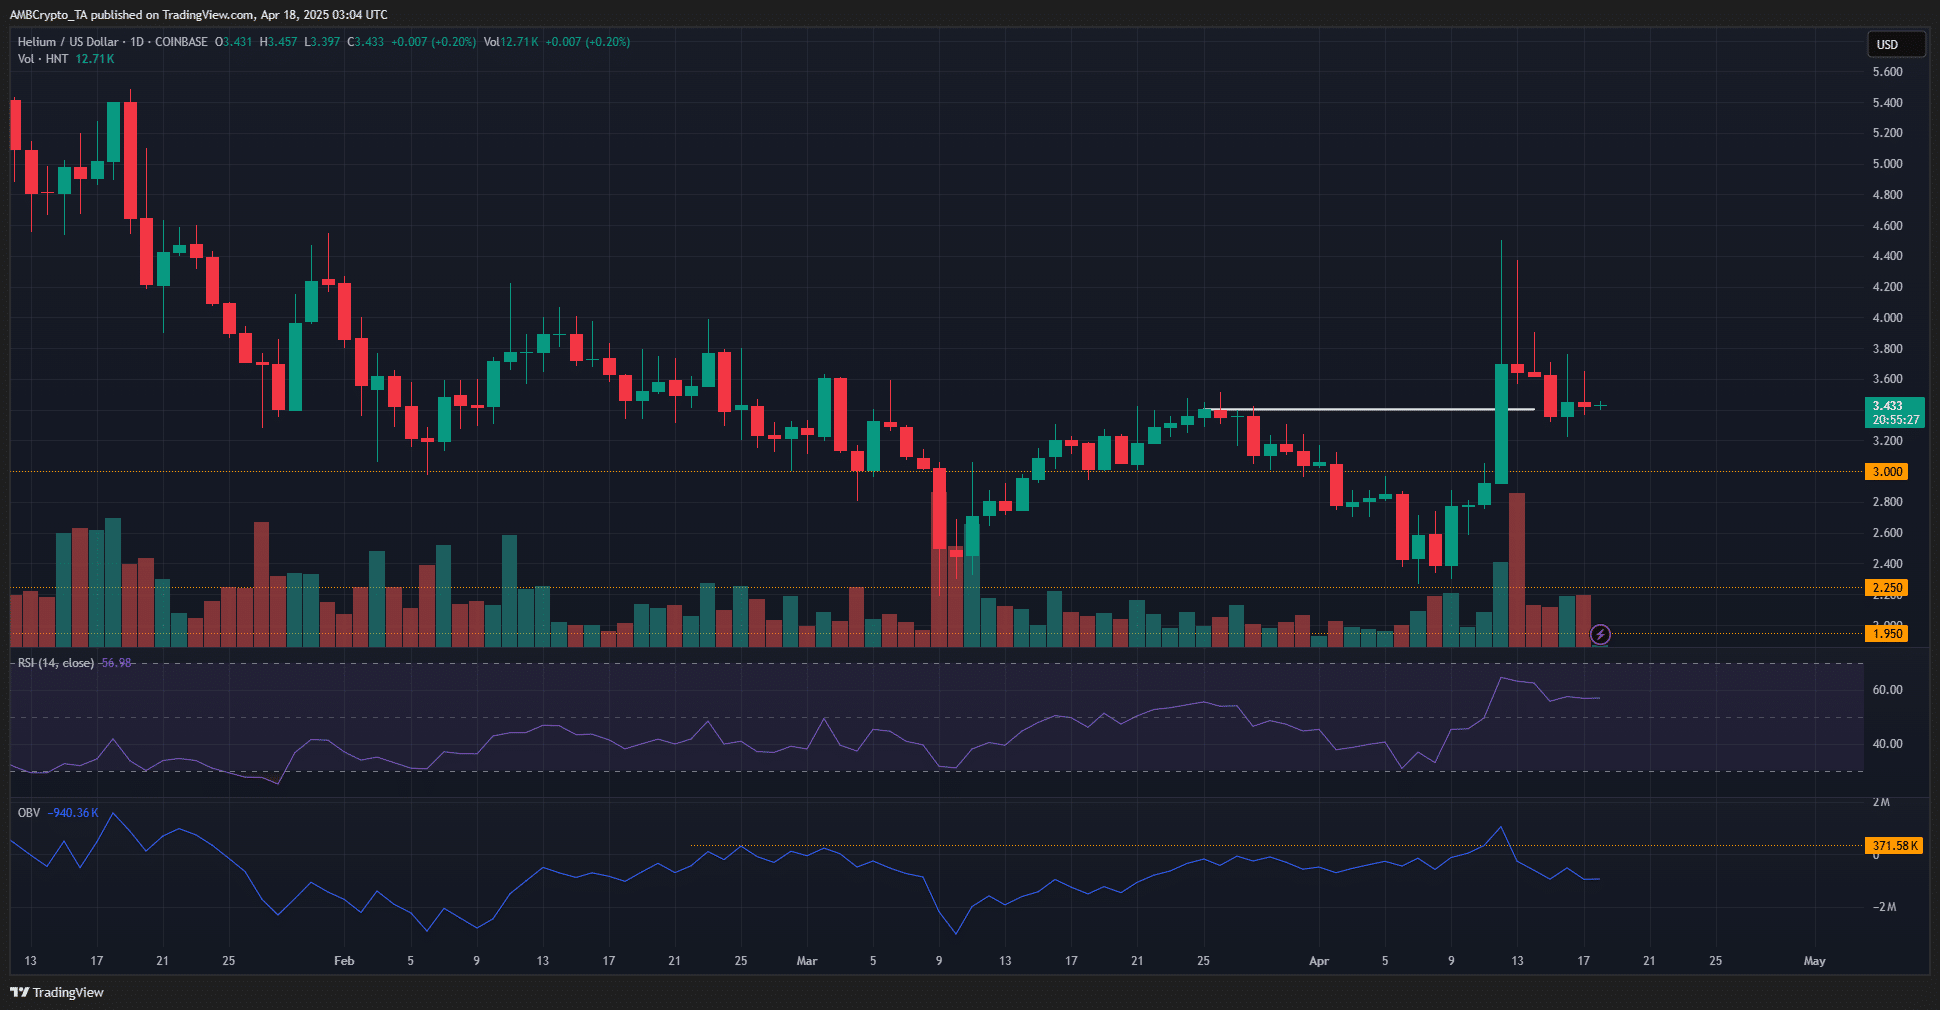Click the 371.58K OBV value label
Image resolution: width=1940 pixels, height=1010 pixels.
point(1896,845)
